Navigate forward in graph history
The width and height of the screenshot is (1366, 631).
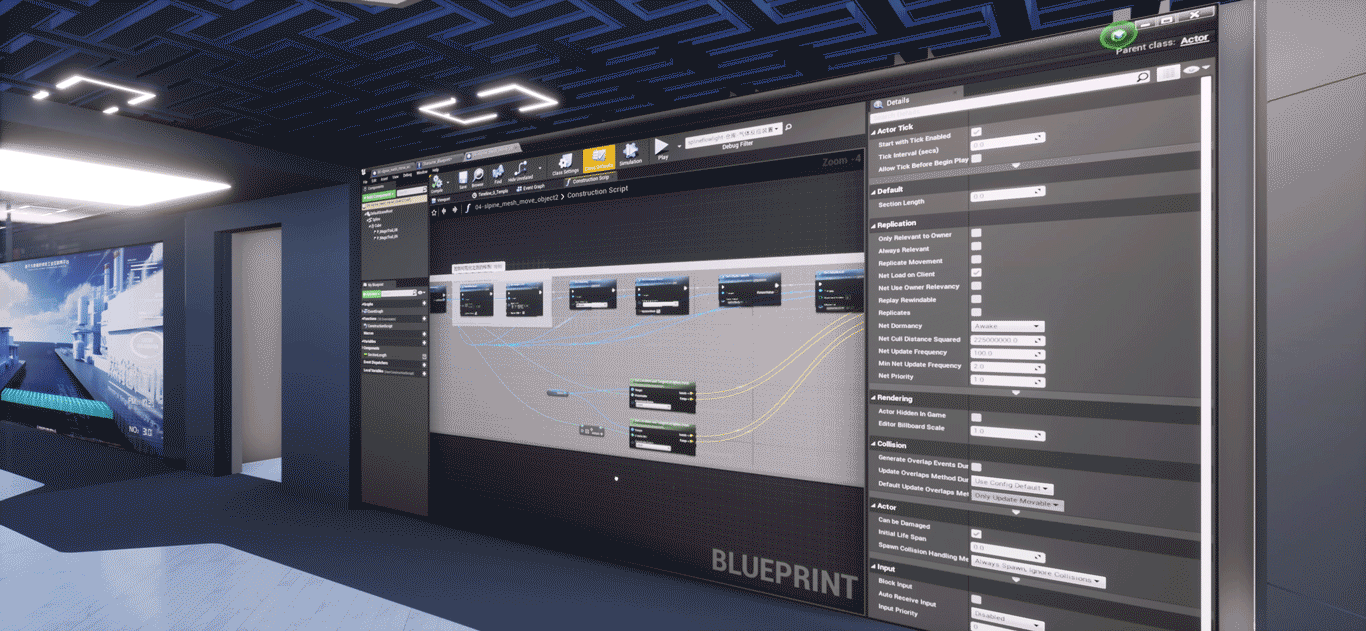pyautogui.click(x=456, y=211)
